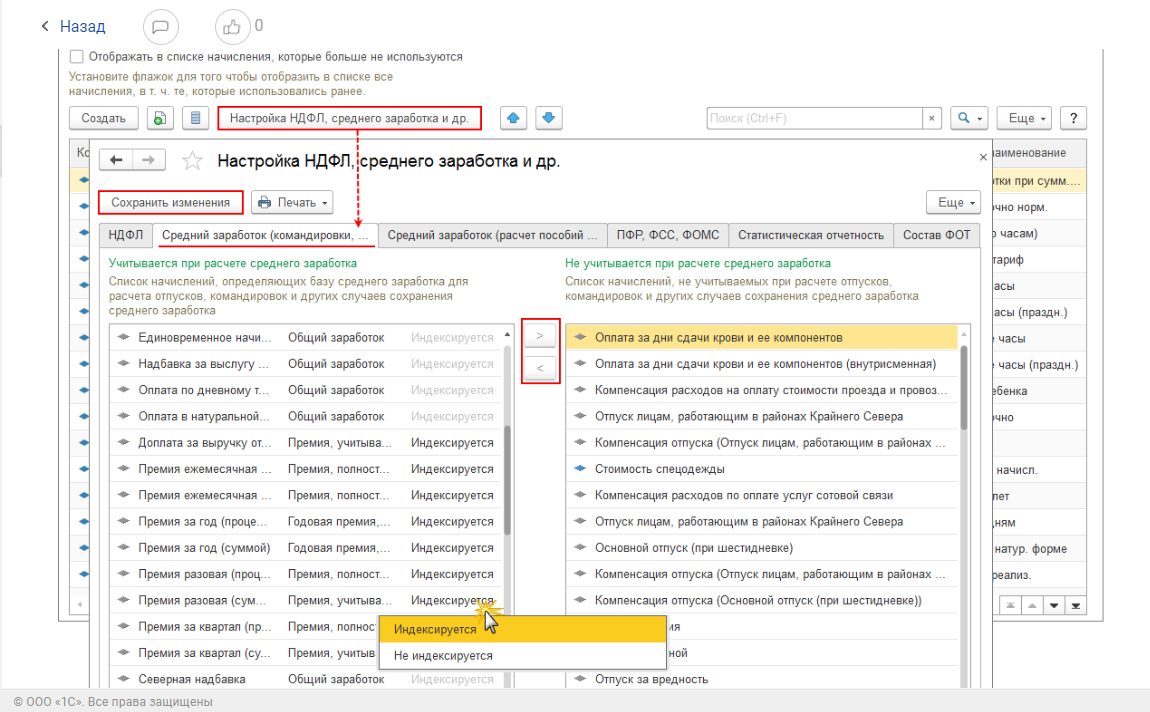Click the Создать button

point(104,118)
